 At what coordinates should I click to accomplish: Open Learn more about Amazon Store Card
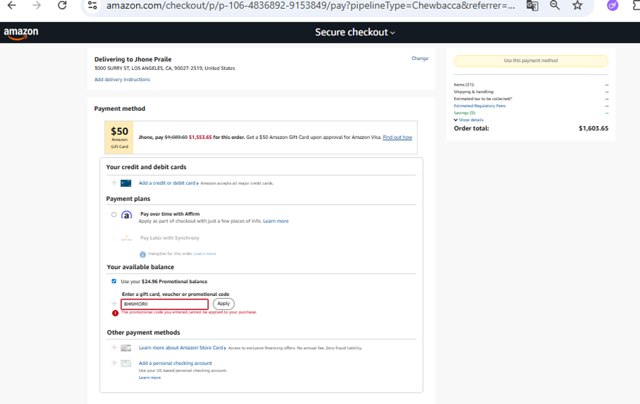(181, 348)
